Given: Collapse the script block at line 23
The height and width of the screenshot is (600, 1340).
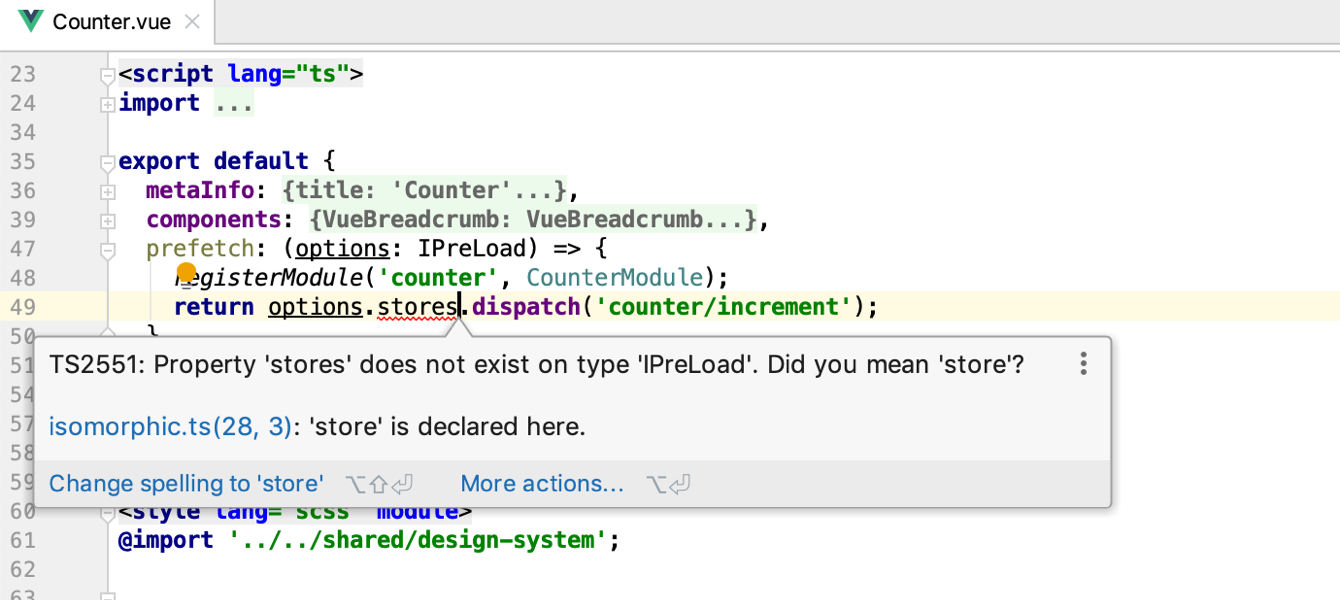Looking at the screenshot, I should click(x=108, y=75).
